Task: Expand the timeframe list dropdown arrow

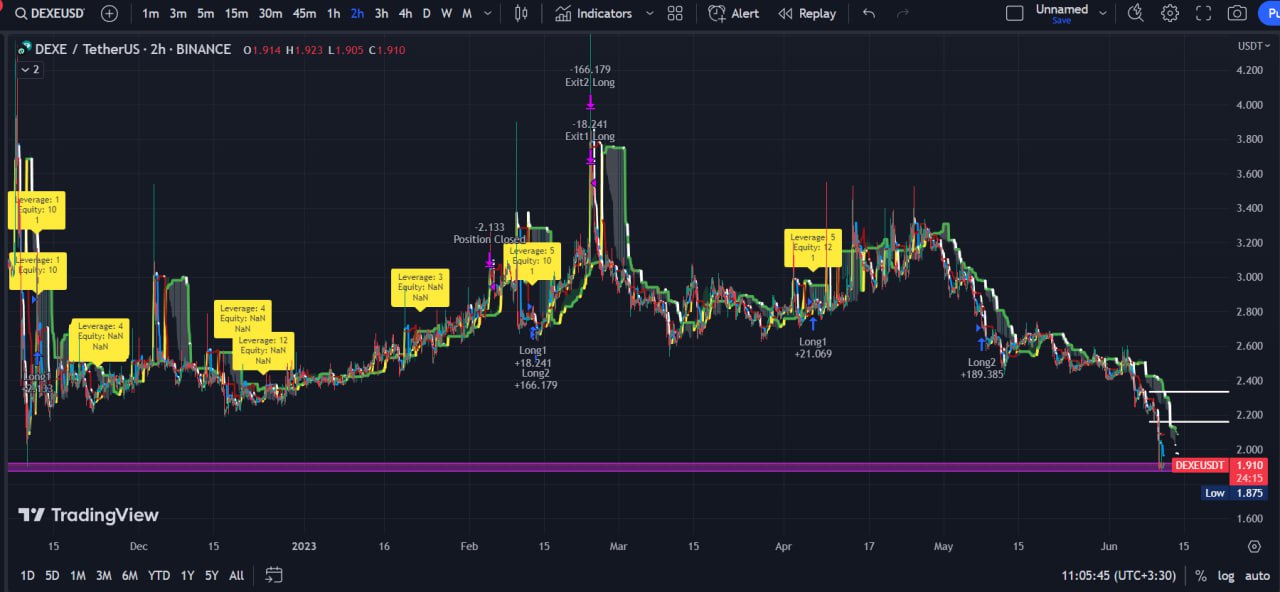Action: tap(487, 13)
